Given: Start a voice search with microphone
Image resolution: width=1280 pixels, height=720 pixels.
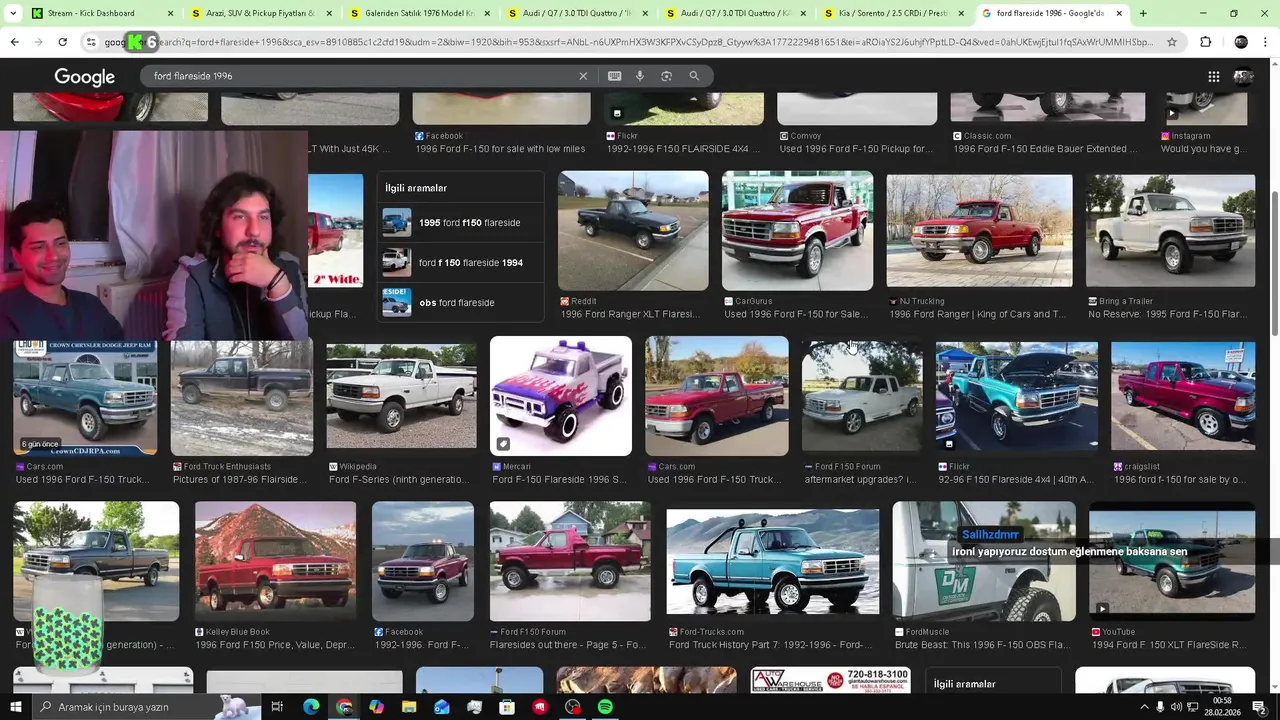Looking at the screenshot, I should 640,76.
